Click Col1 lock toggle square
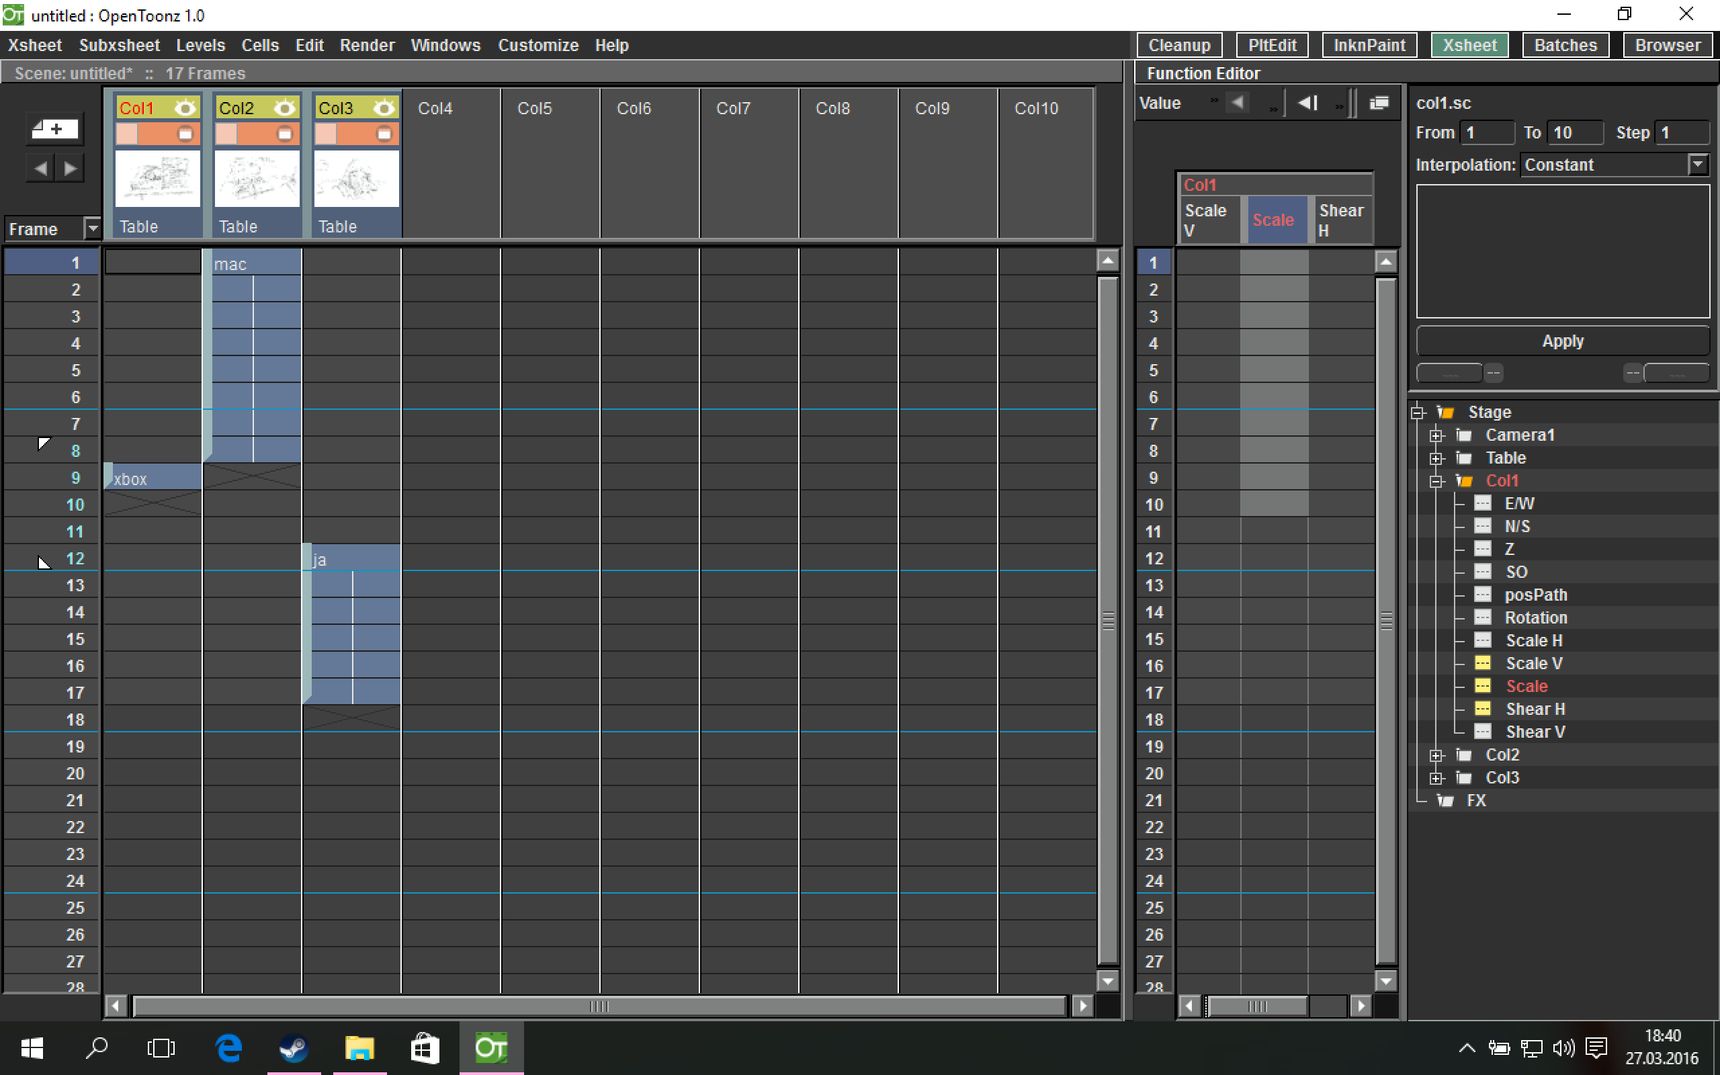The width and height of the screenshot is (1720, 1075). pos(127,133)
